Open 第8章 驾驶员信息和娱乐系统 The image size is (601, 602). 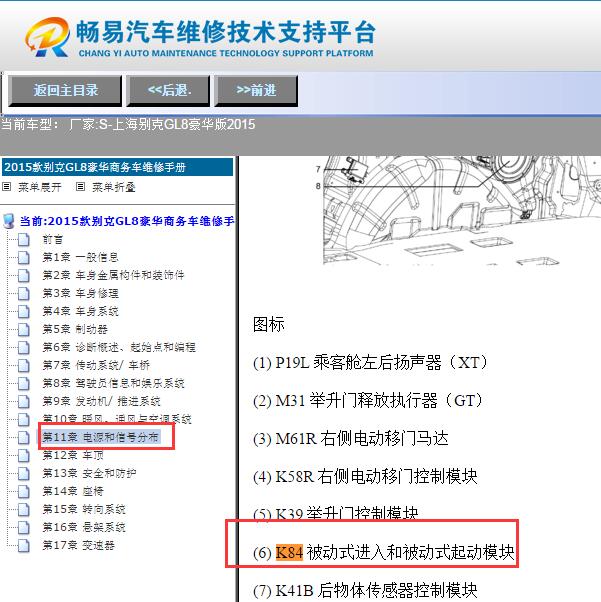[x=113, y=383]
